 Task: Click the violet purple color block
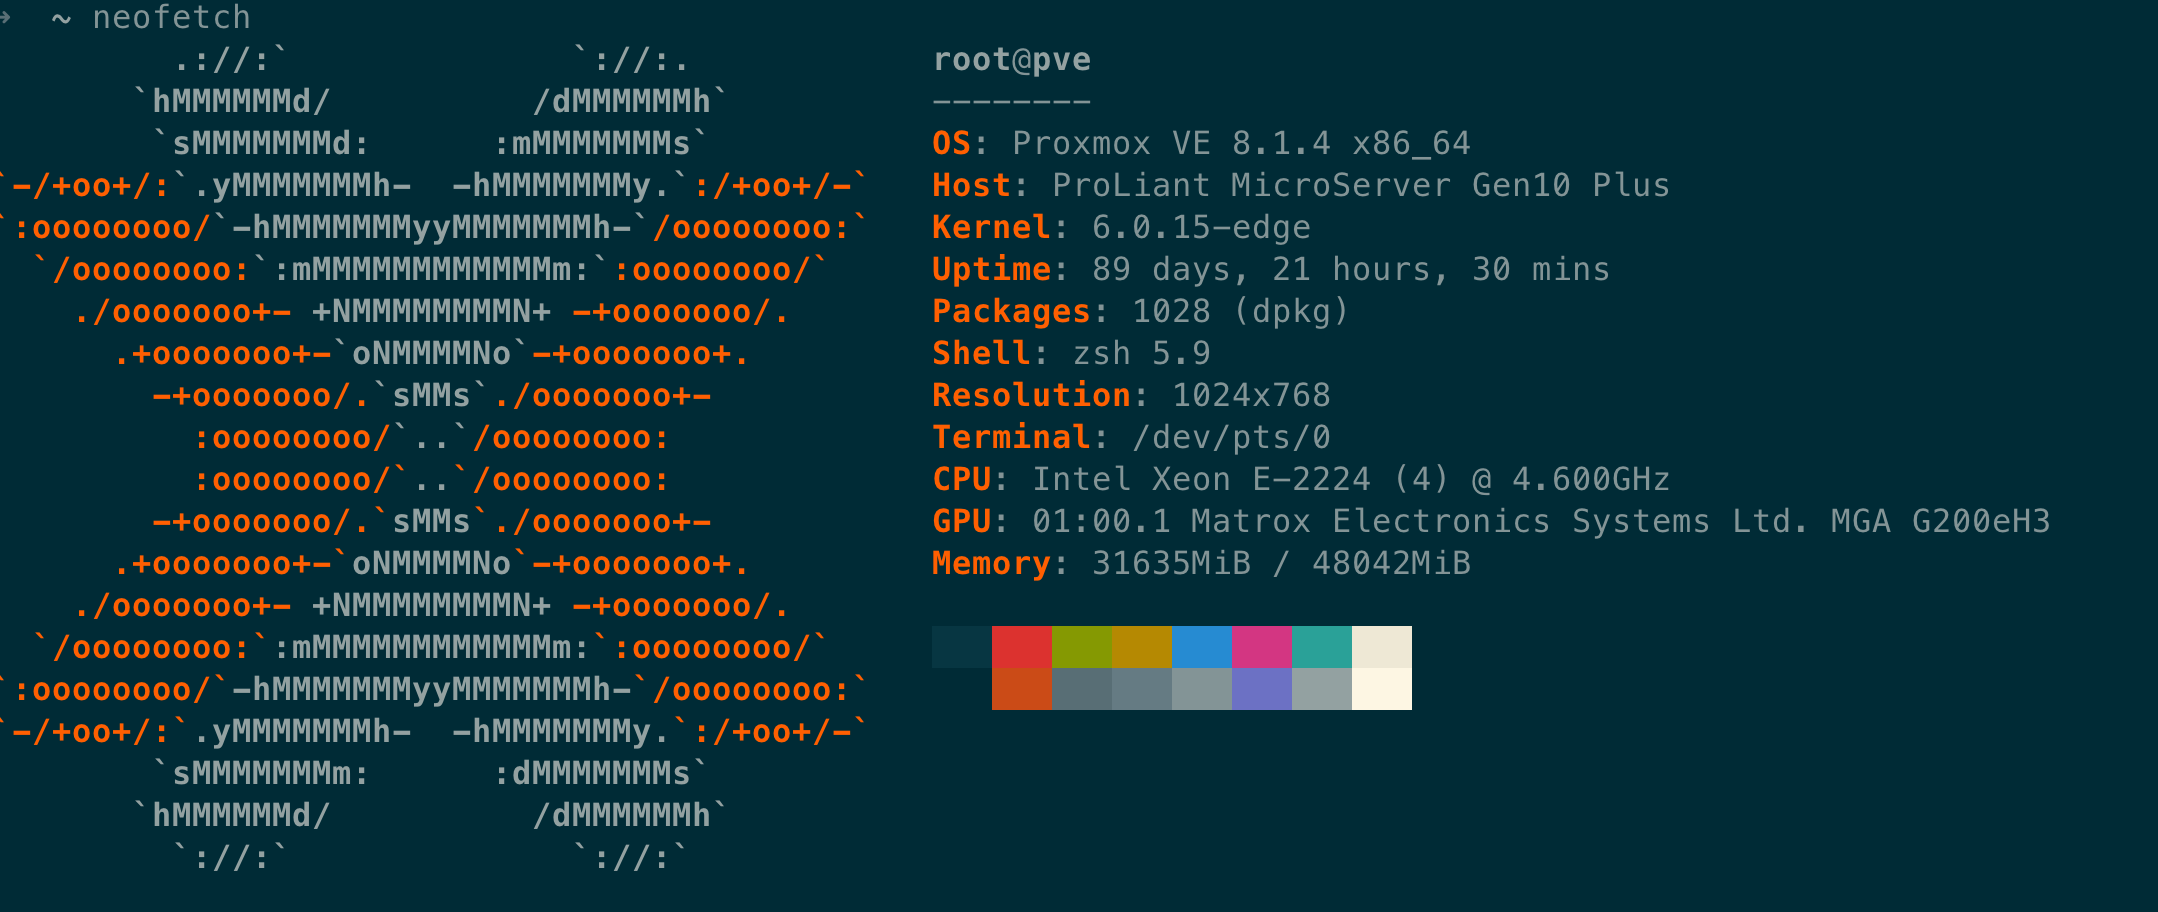pos(1261,689)
